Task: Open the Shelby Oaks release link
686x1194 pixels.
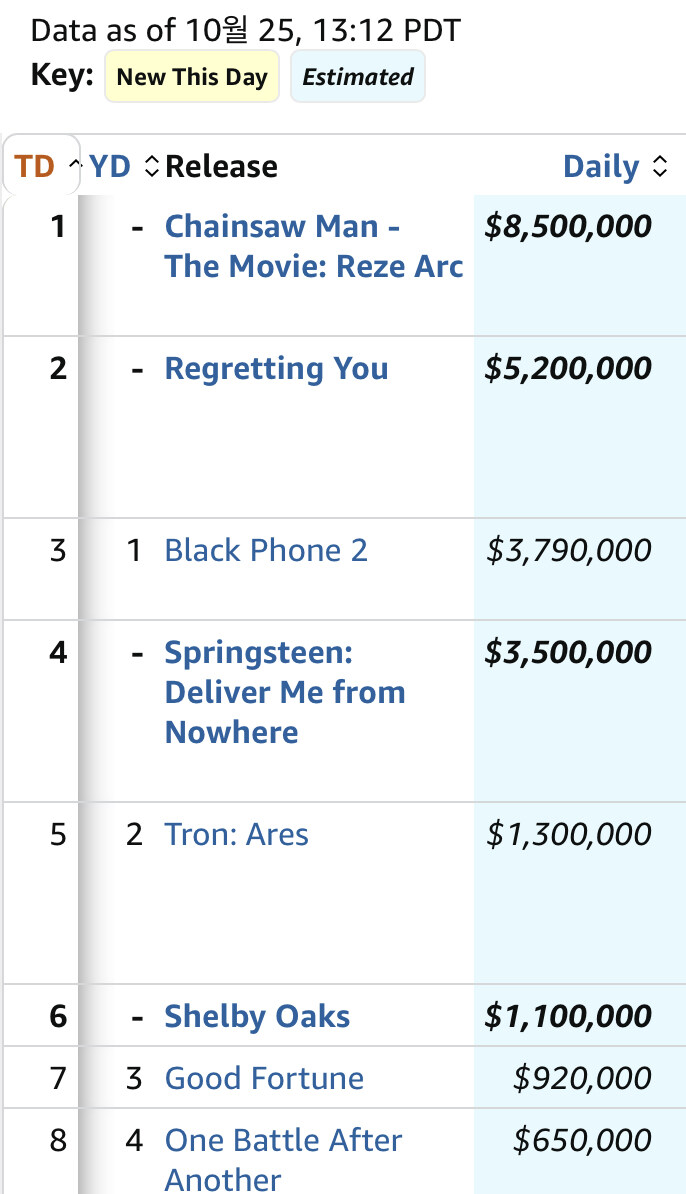Action: (x=257, y=1016)
